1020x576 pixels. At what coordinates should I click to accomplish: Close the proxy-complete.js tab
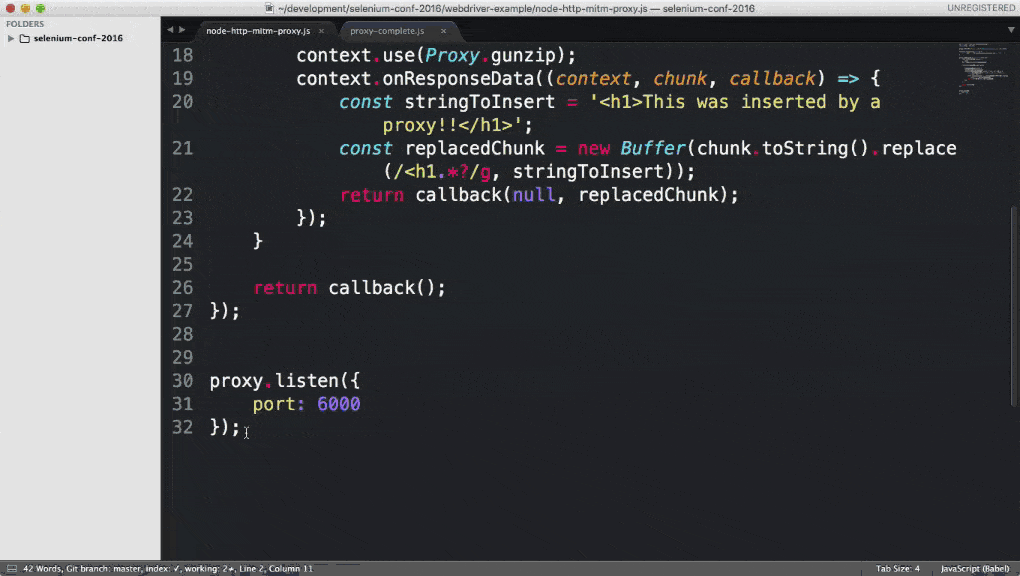(x=444, y=31)
